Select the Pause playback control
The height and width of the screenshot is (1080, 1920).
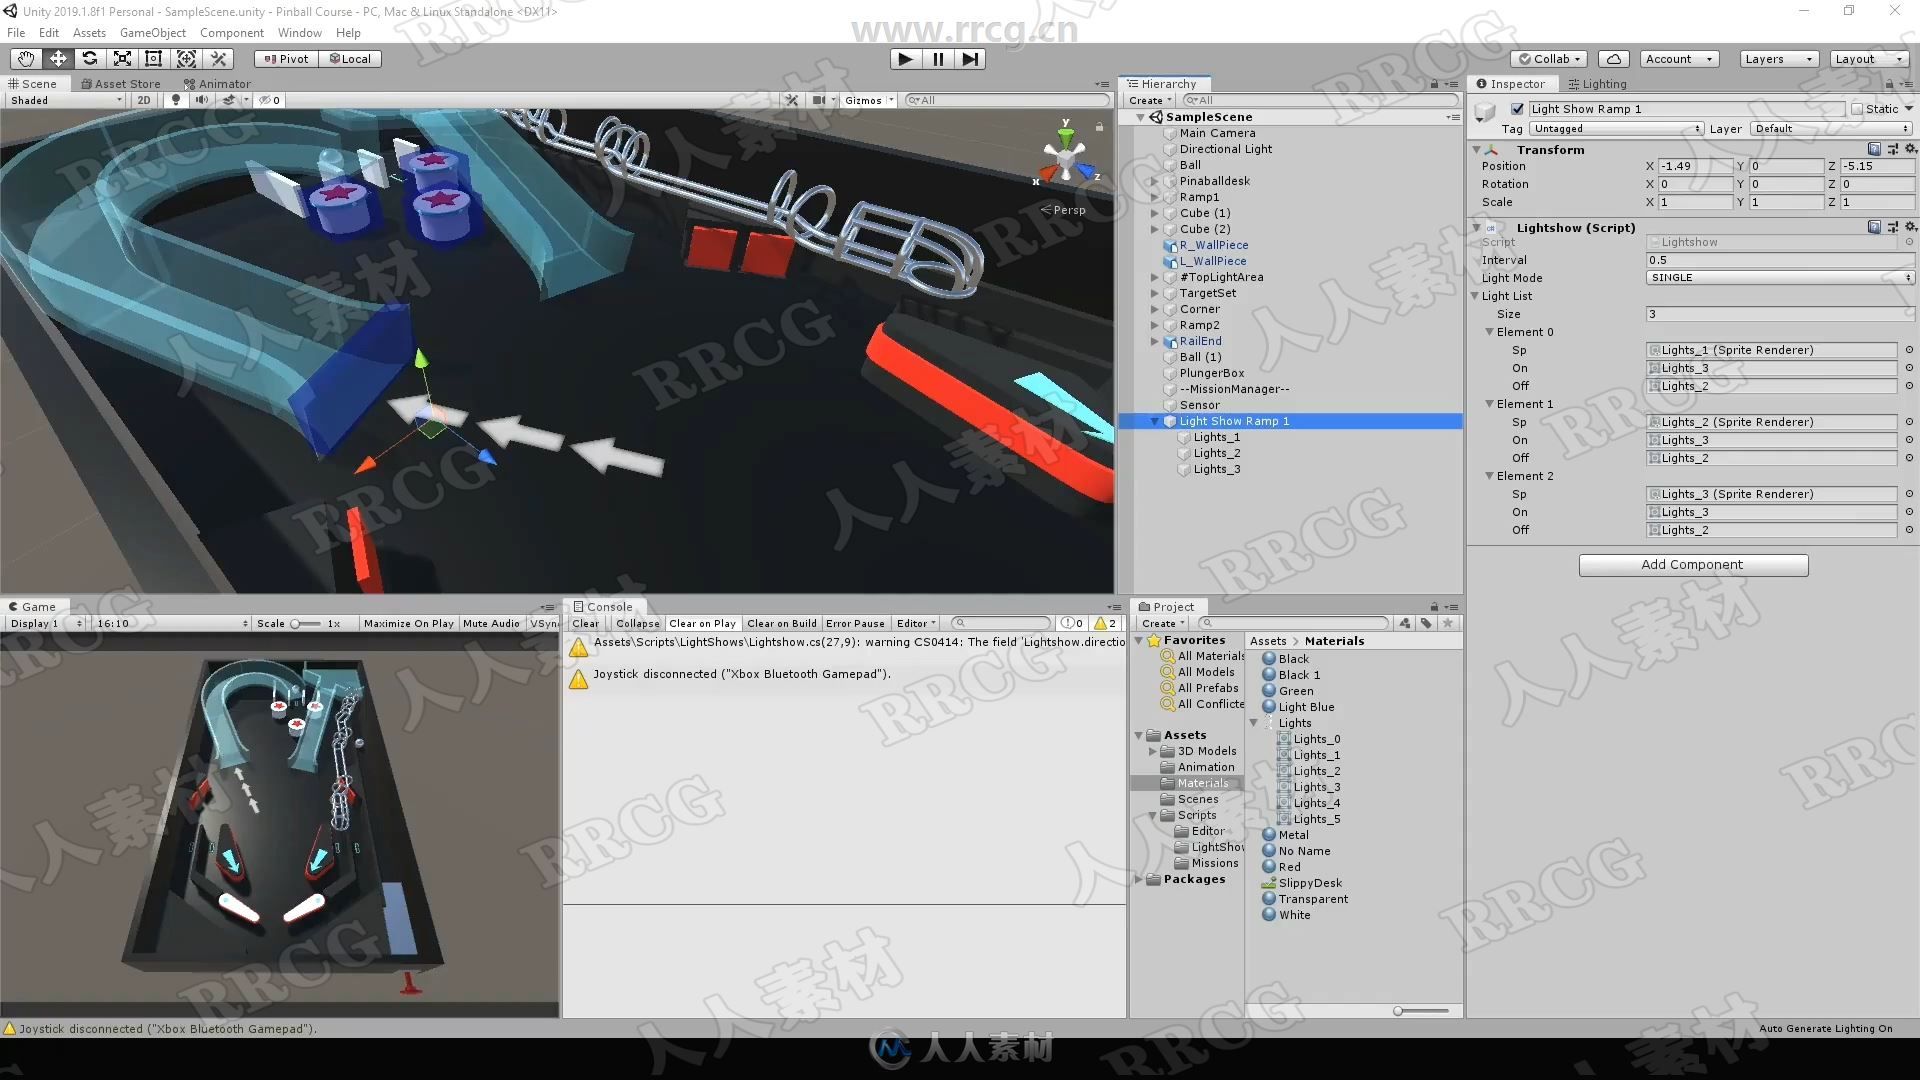point(936,58)
